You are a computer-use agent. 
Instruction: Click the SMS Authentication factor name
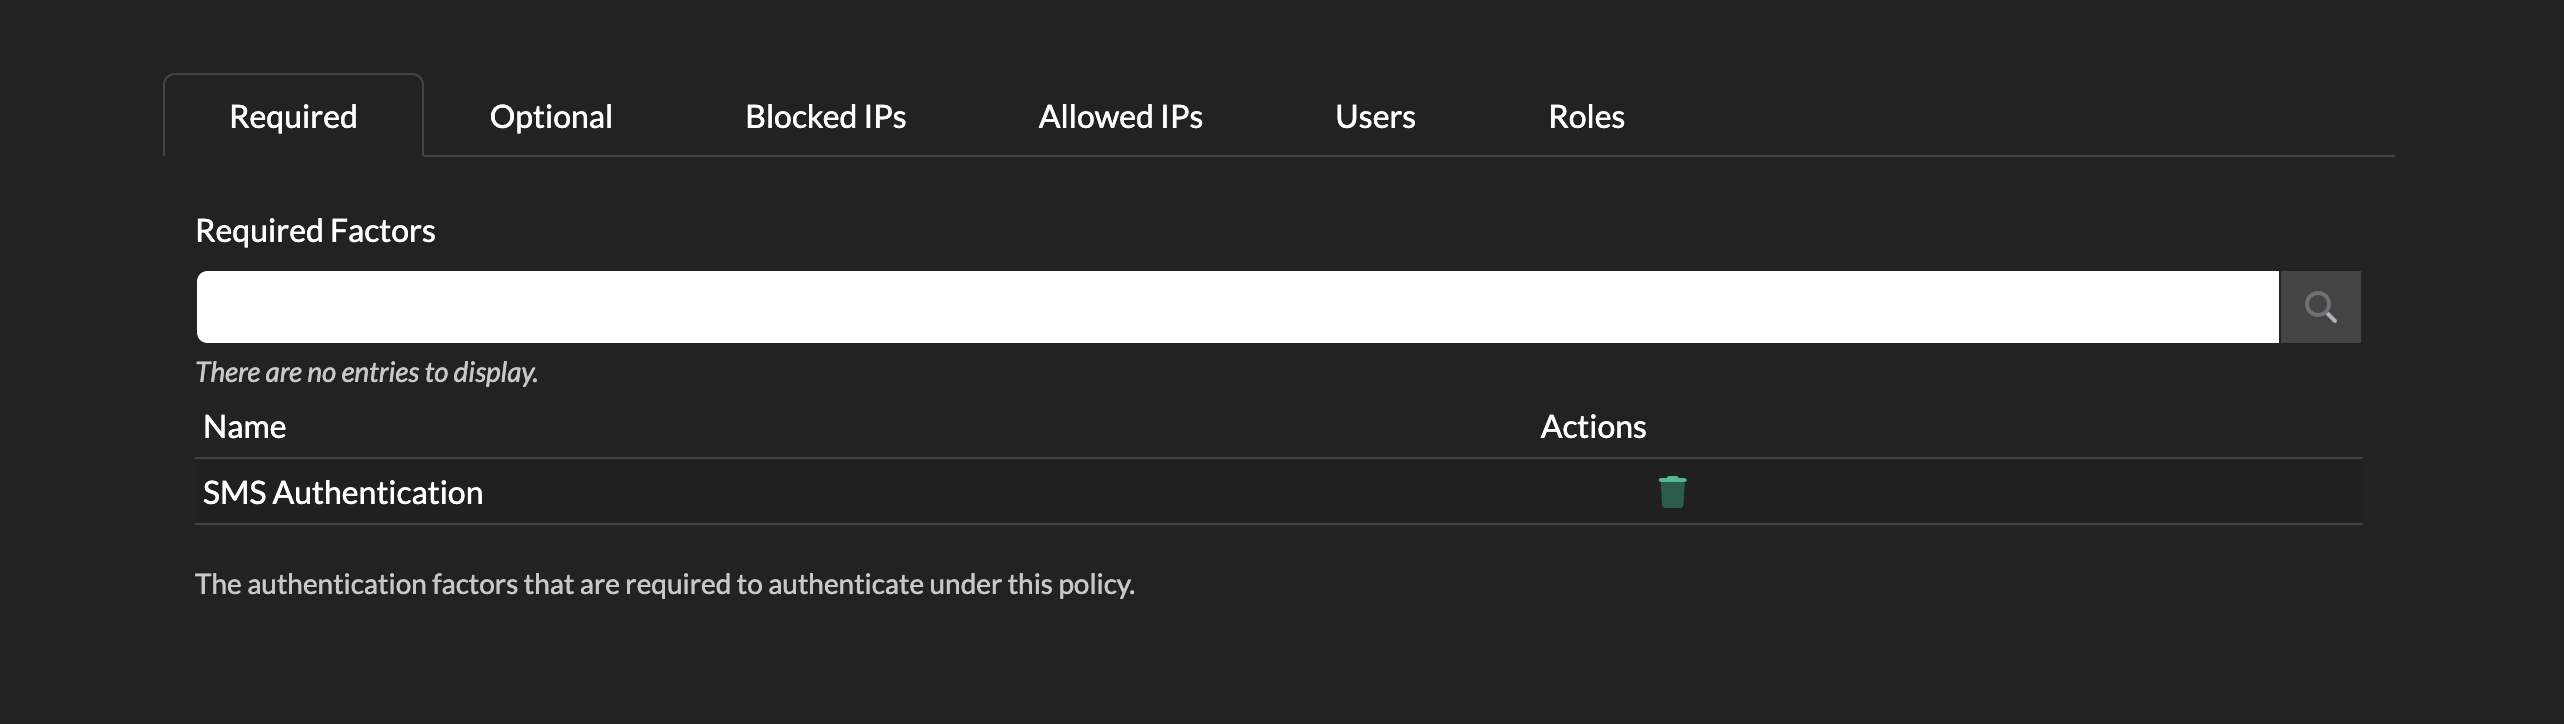click(342, 493)
